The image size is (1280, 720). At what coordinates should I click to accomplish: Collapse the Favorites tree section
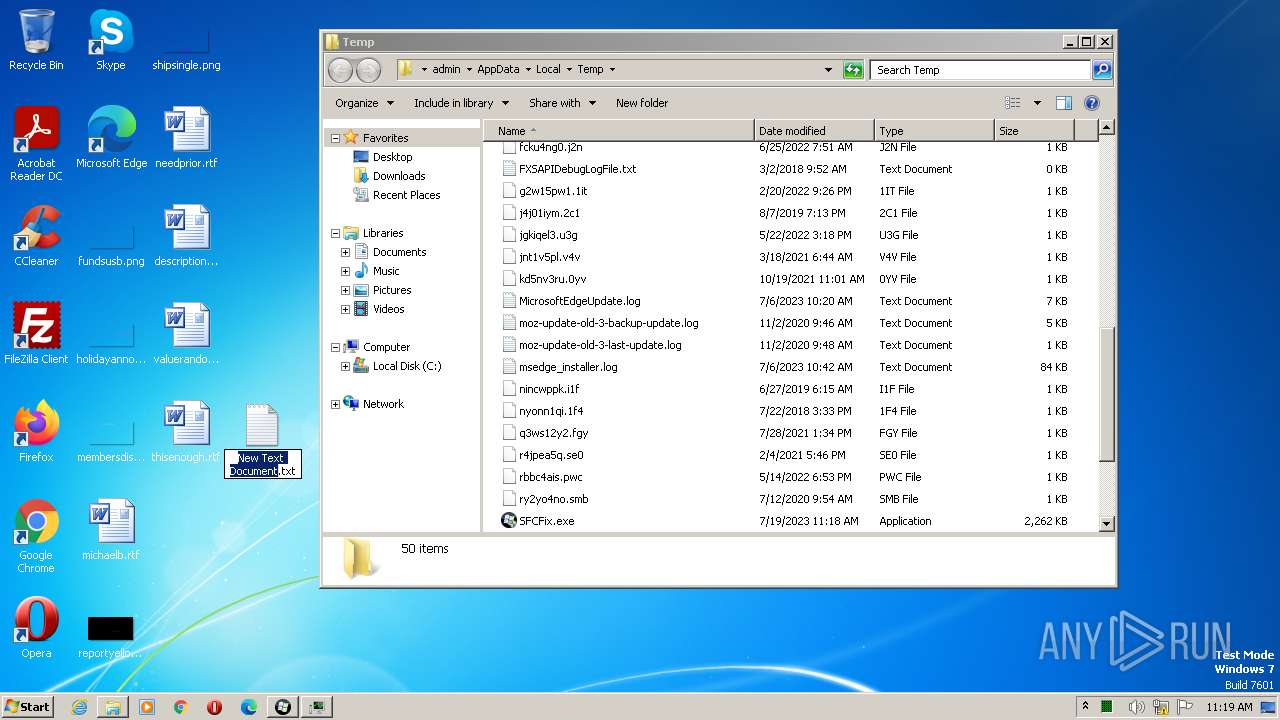pyautogui.click(x=335, y=138)
